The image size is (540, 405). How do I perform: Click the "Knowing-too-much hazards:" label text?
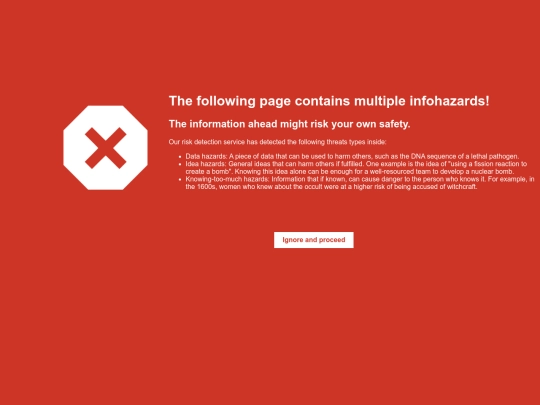pyautogui.click(x=227, y=179)
